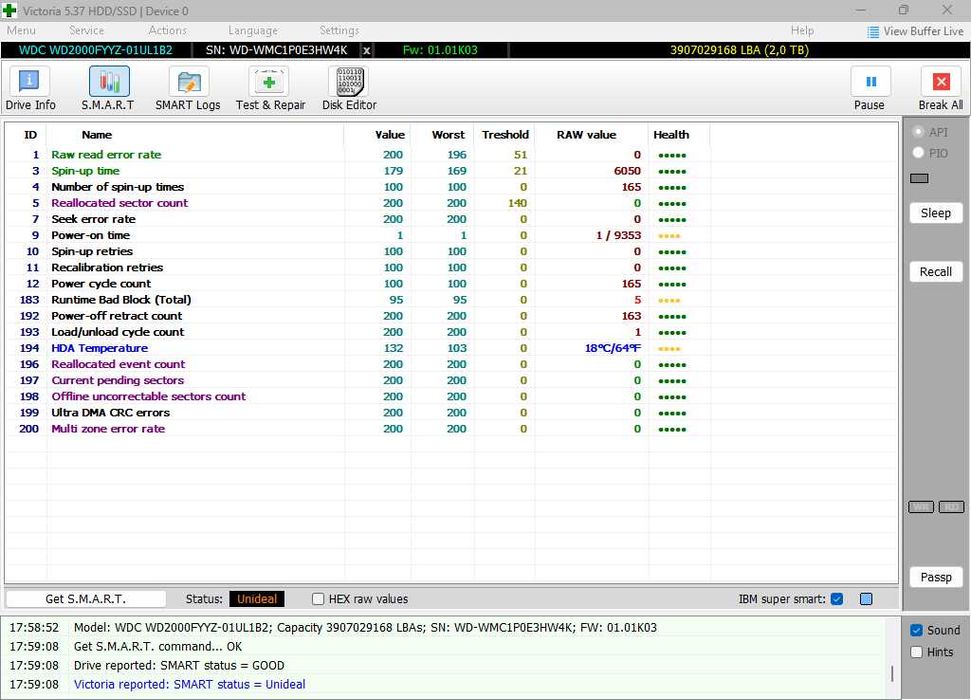Click the yellow health dots for Power-on time

click(669, 236)
